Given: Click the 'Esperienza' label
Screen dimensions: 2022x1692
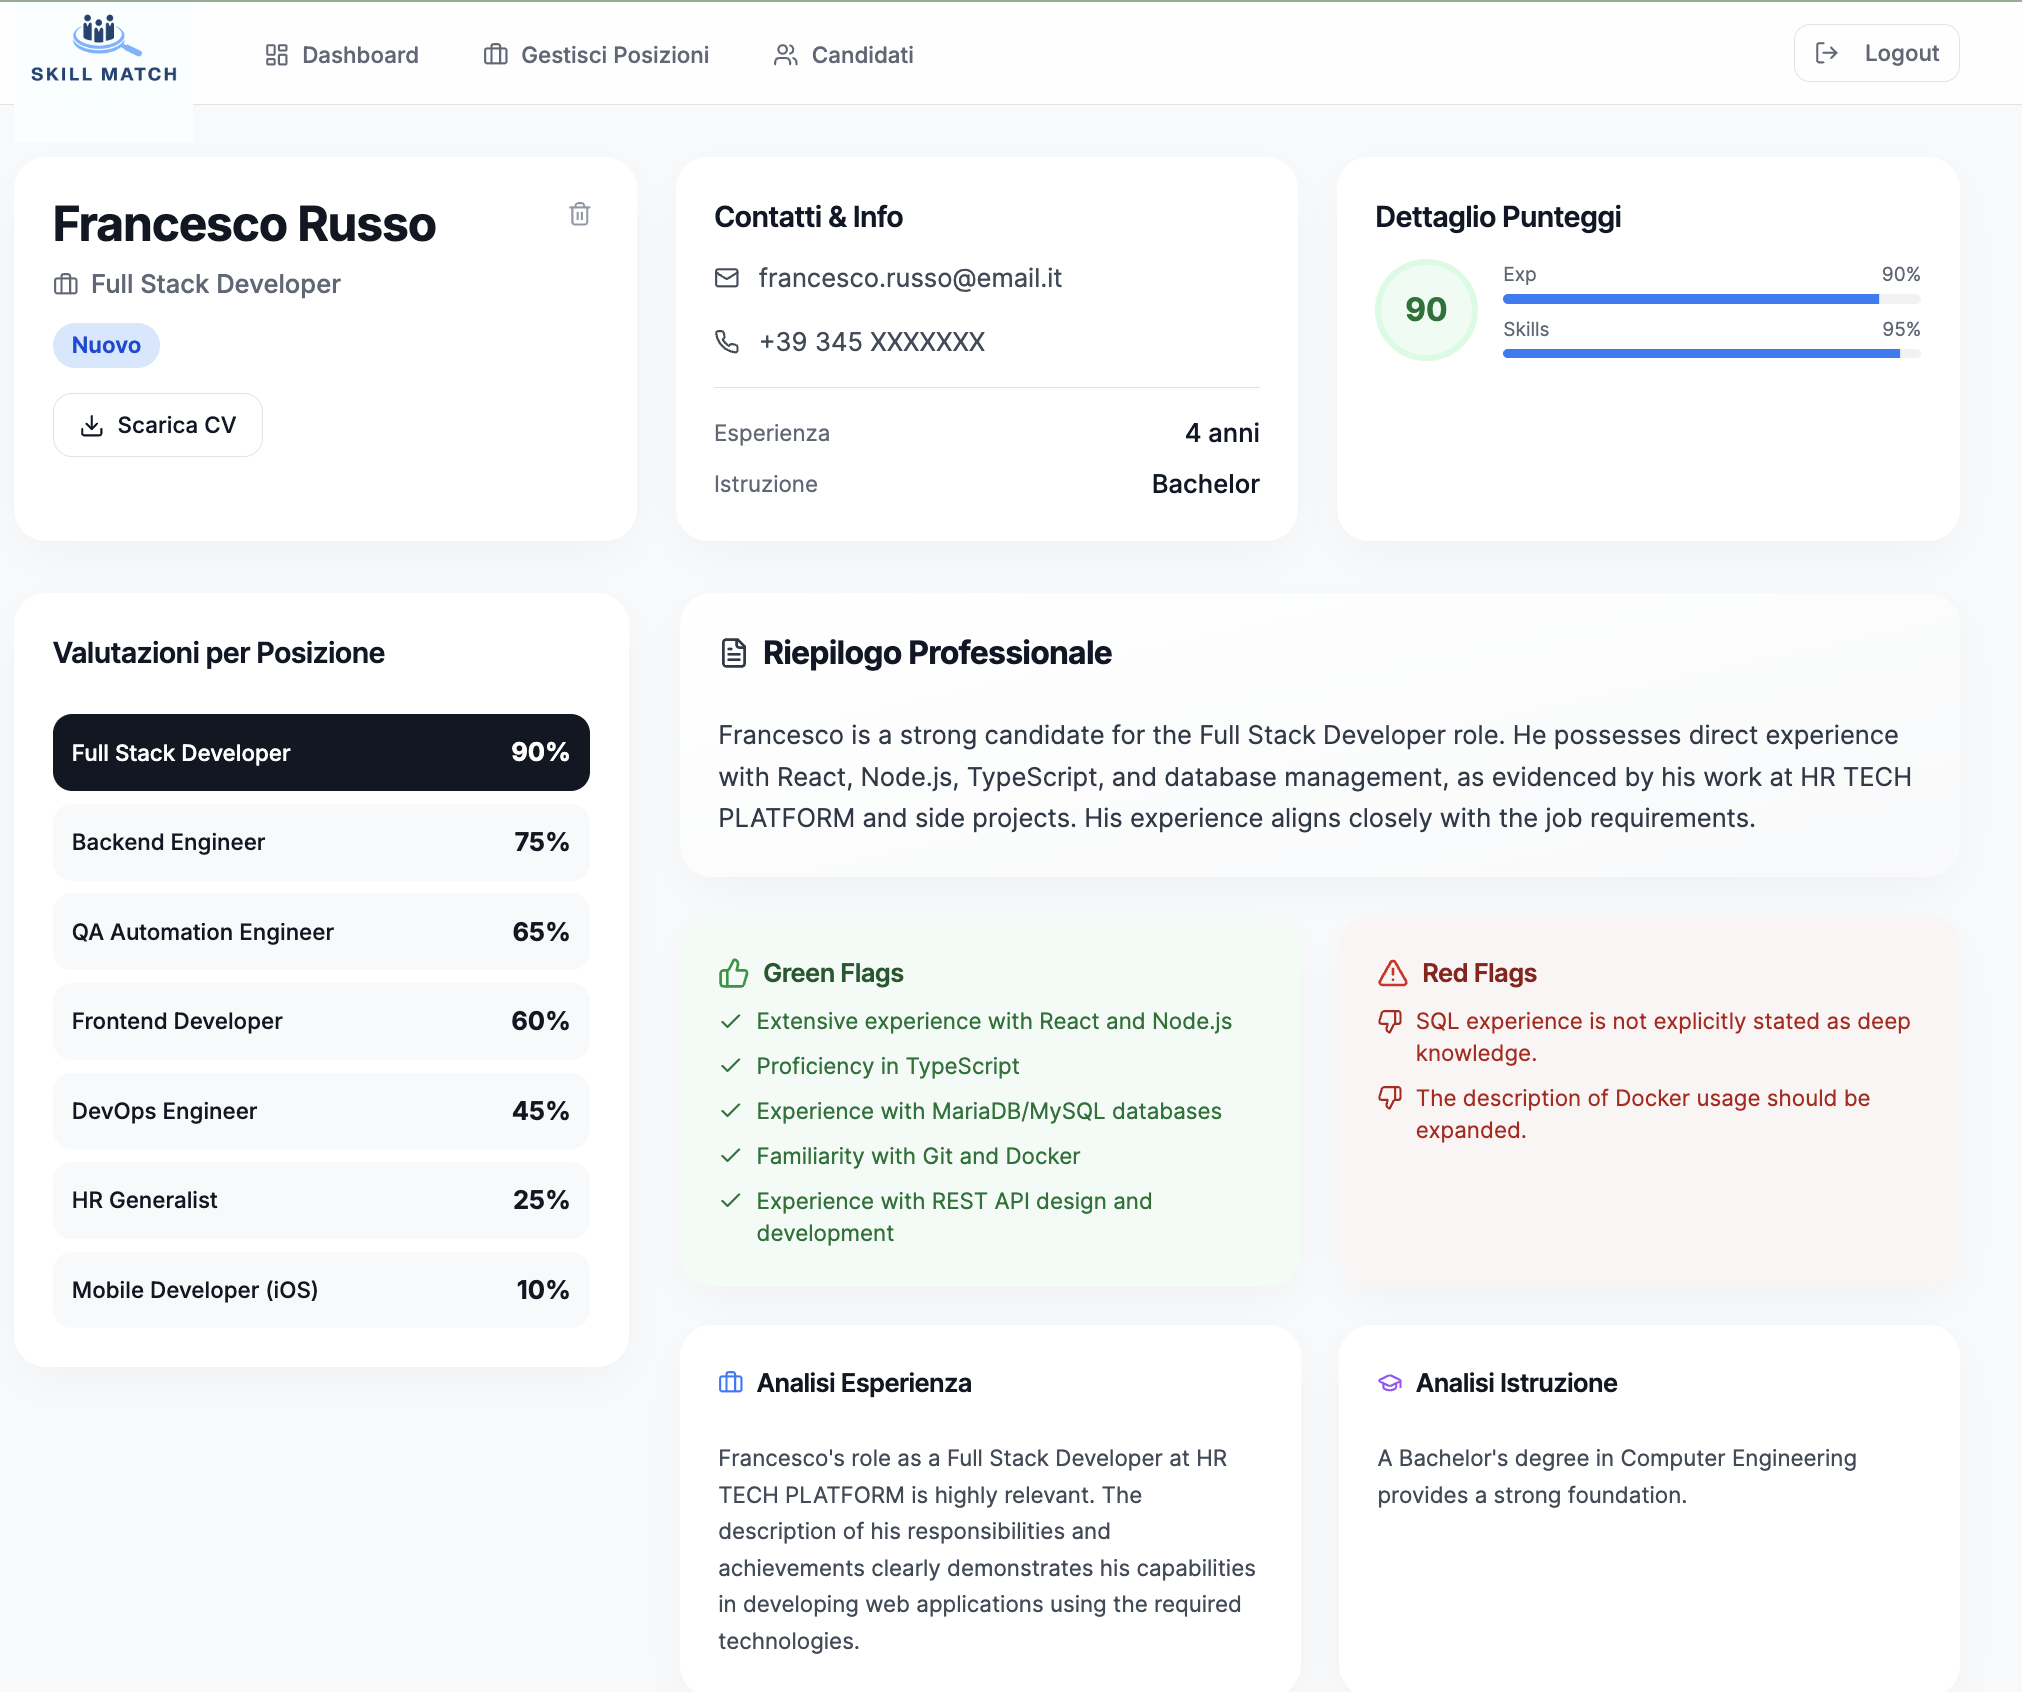Looking at the screenshot, I should pyautogui.click(x=772, y=433).
